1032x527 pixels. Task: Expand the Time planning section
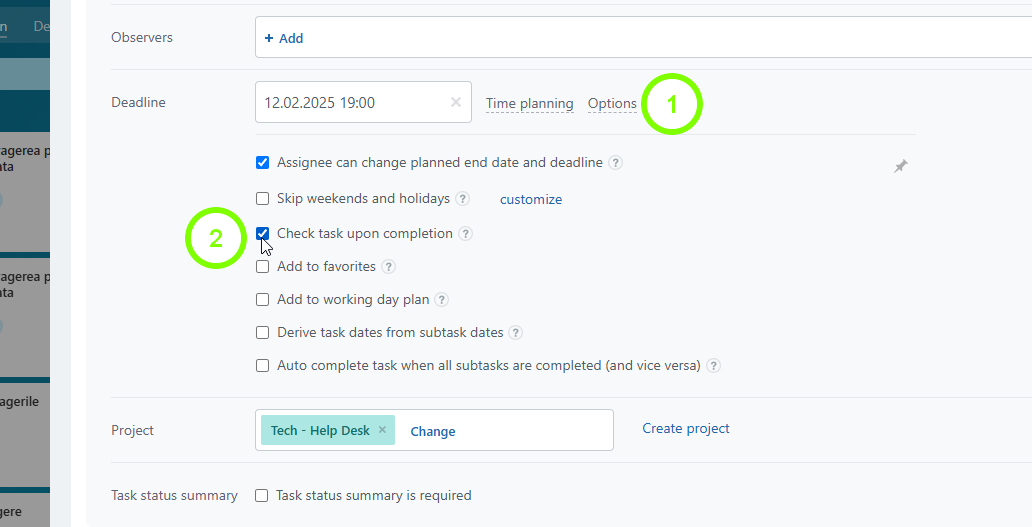coord(529,103)
